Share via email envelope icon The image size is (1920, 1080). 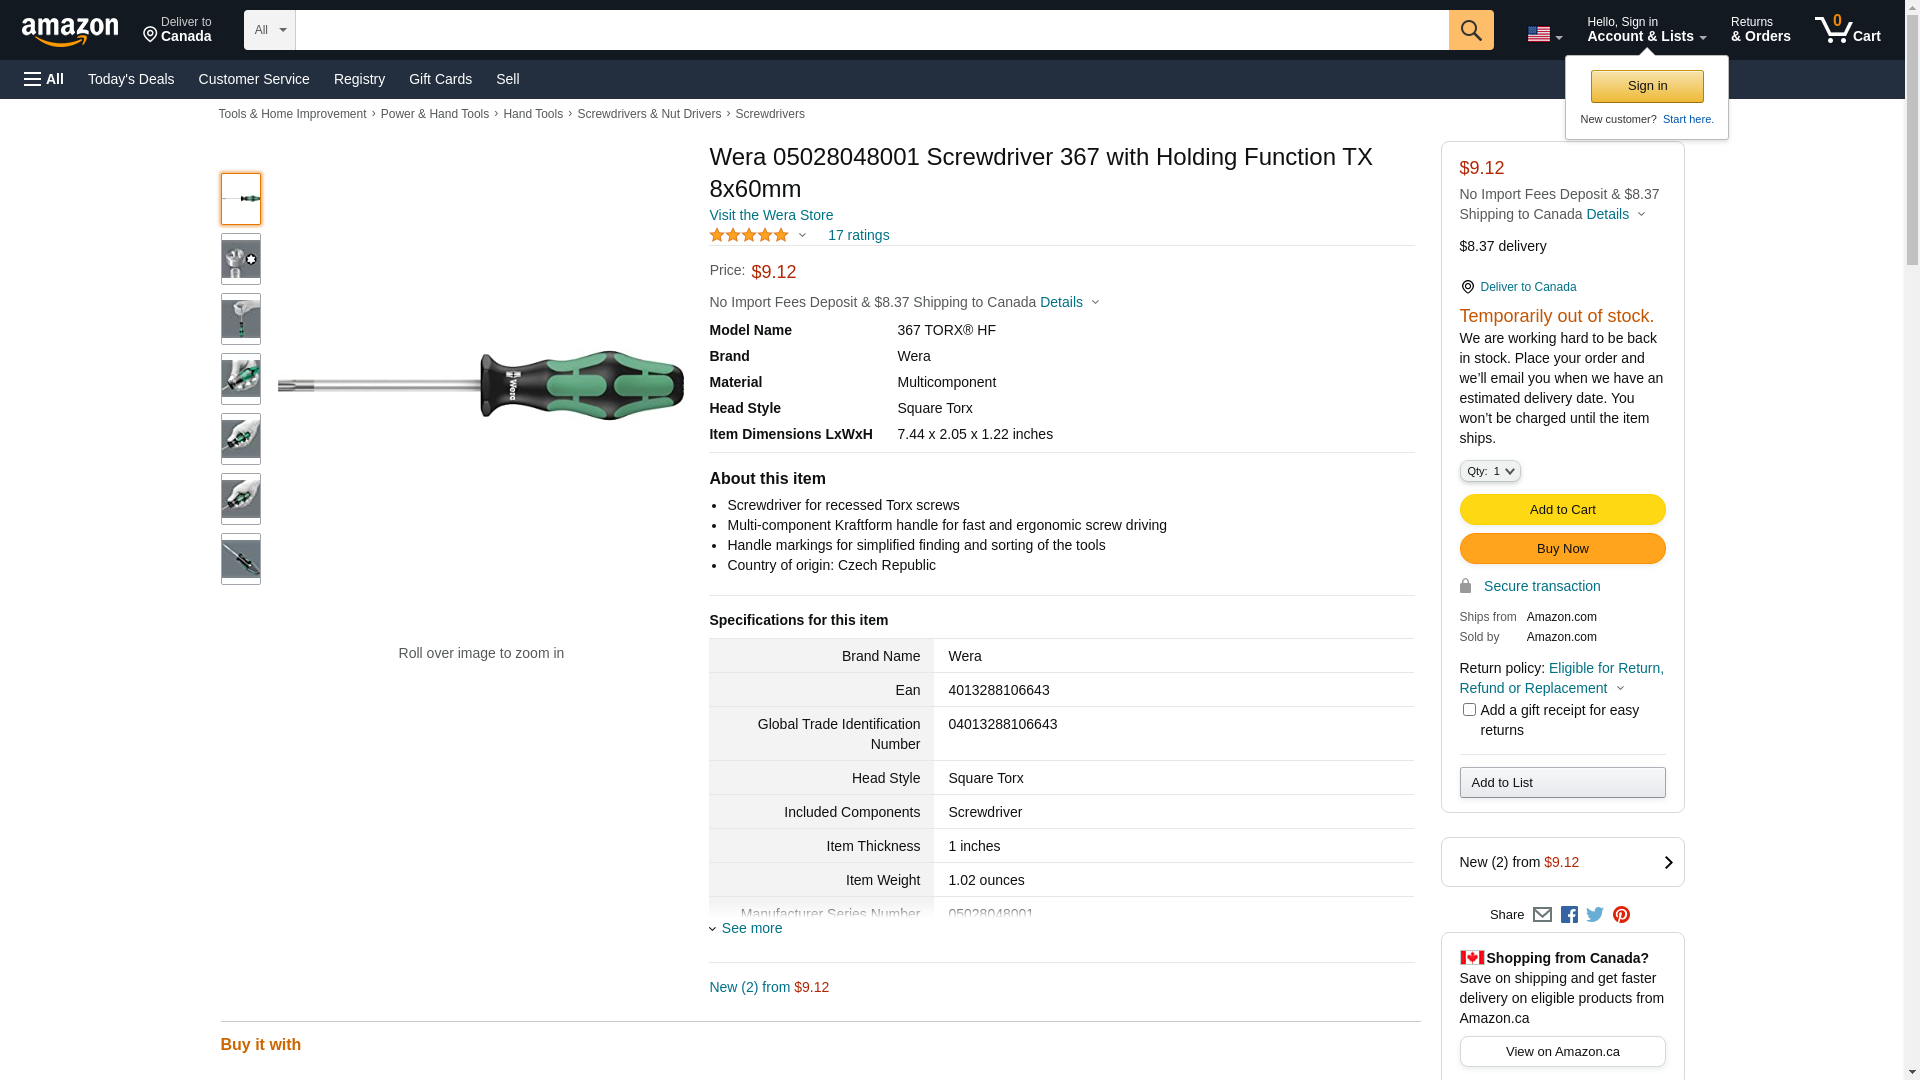1542,915
